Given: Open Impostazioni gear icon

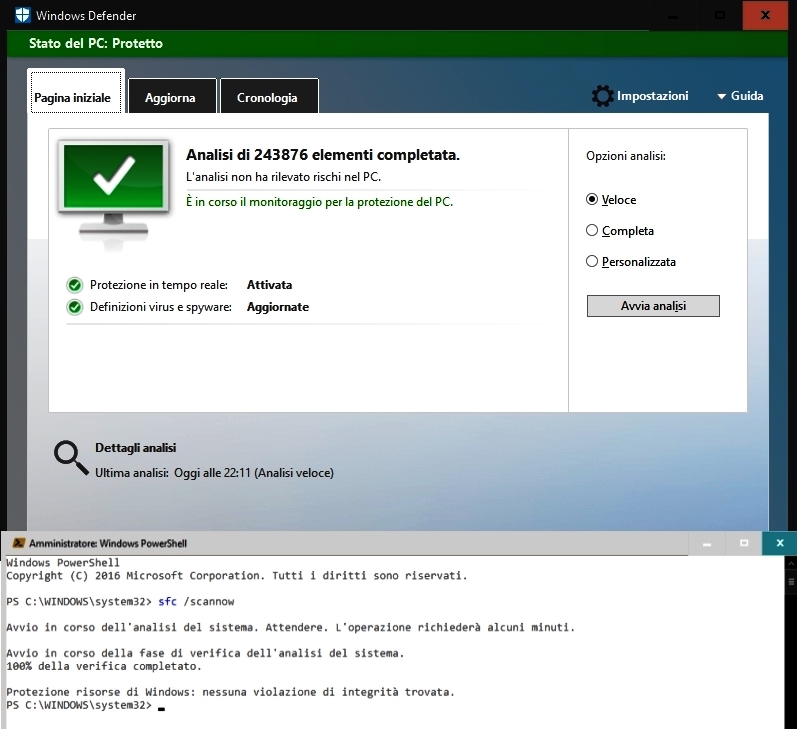Looking at the screenshot, I should click(602, 96).
